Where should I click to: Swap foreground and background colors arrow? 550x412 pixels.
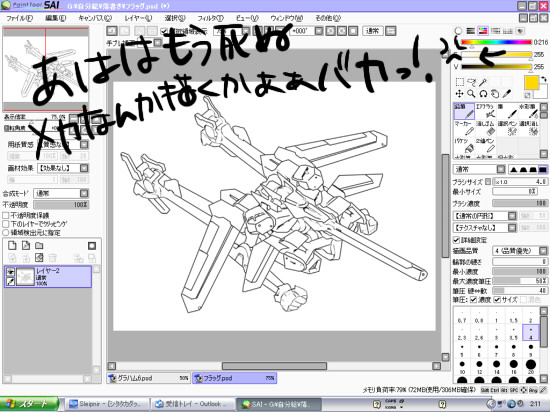(543, 79)
